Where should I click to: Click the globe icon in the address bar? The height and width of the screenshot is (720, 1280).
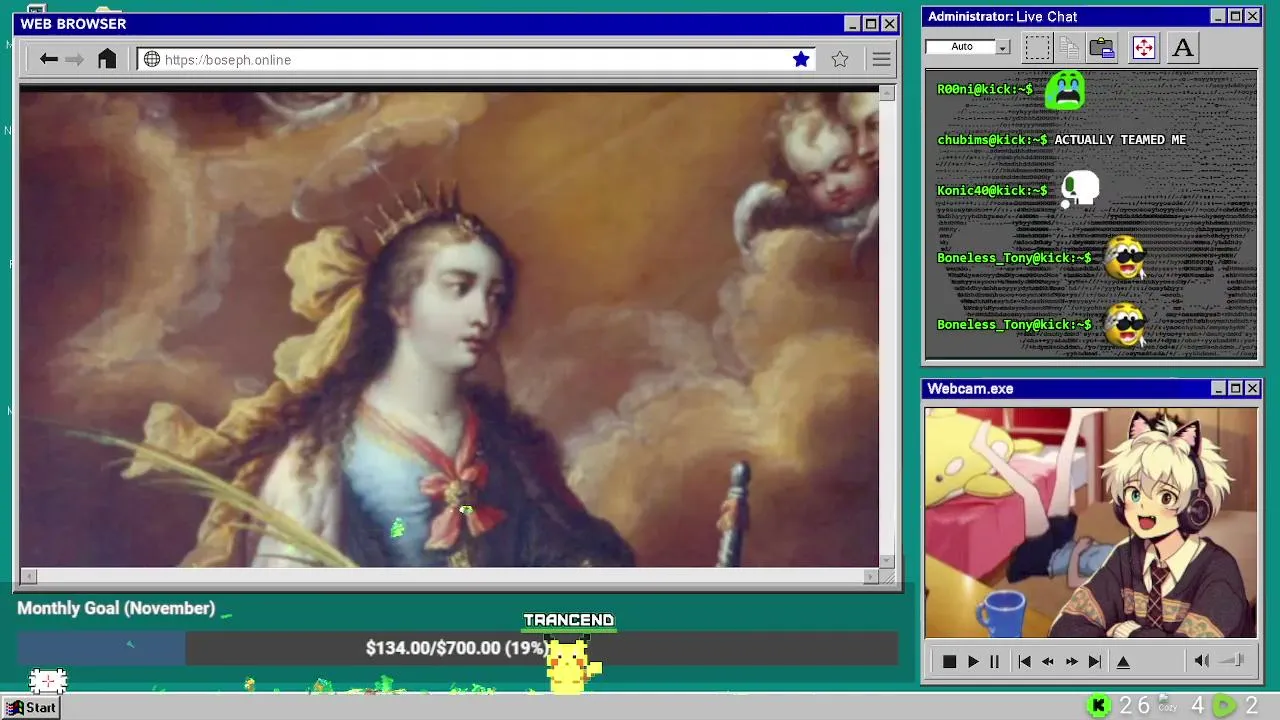pyautogui.click(x=152, y=59)
